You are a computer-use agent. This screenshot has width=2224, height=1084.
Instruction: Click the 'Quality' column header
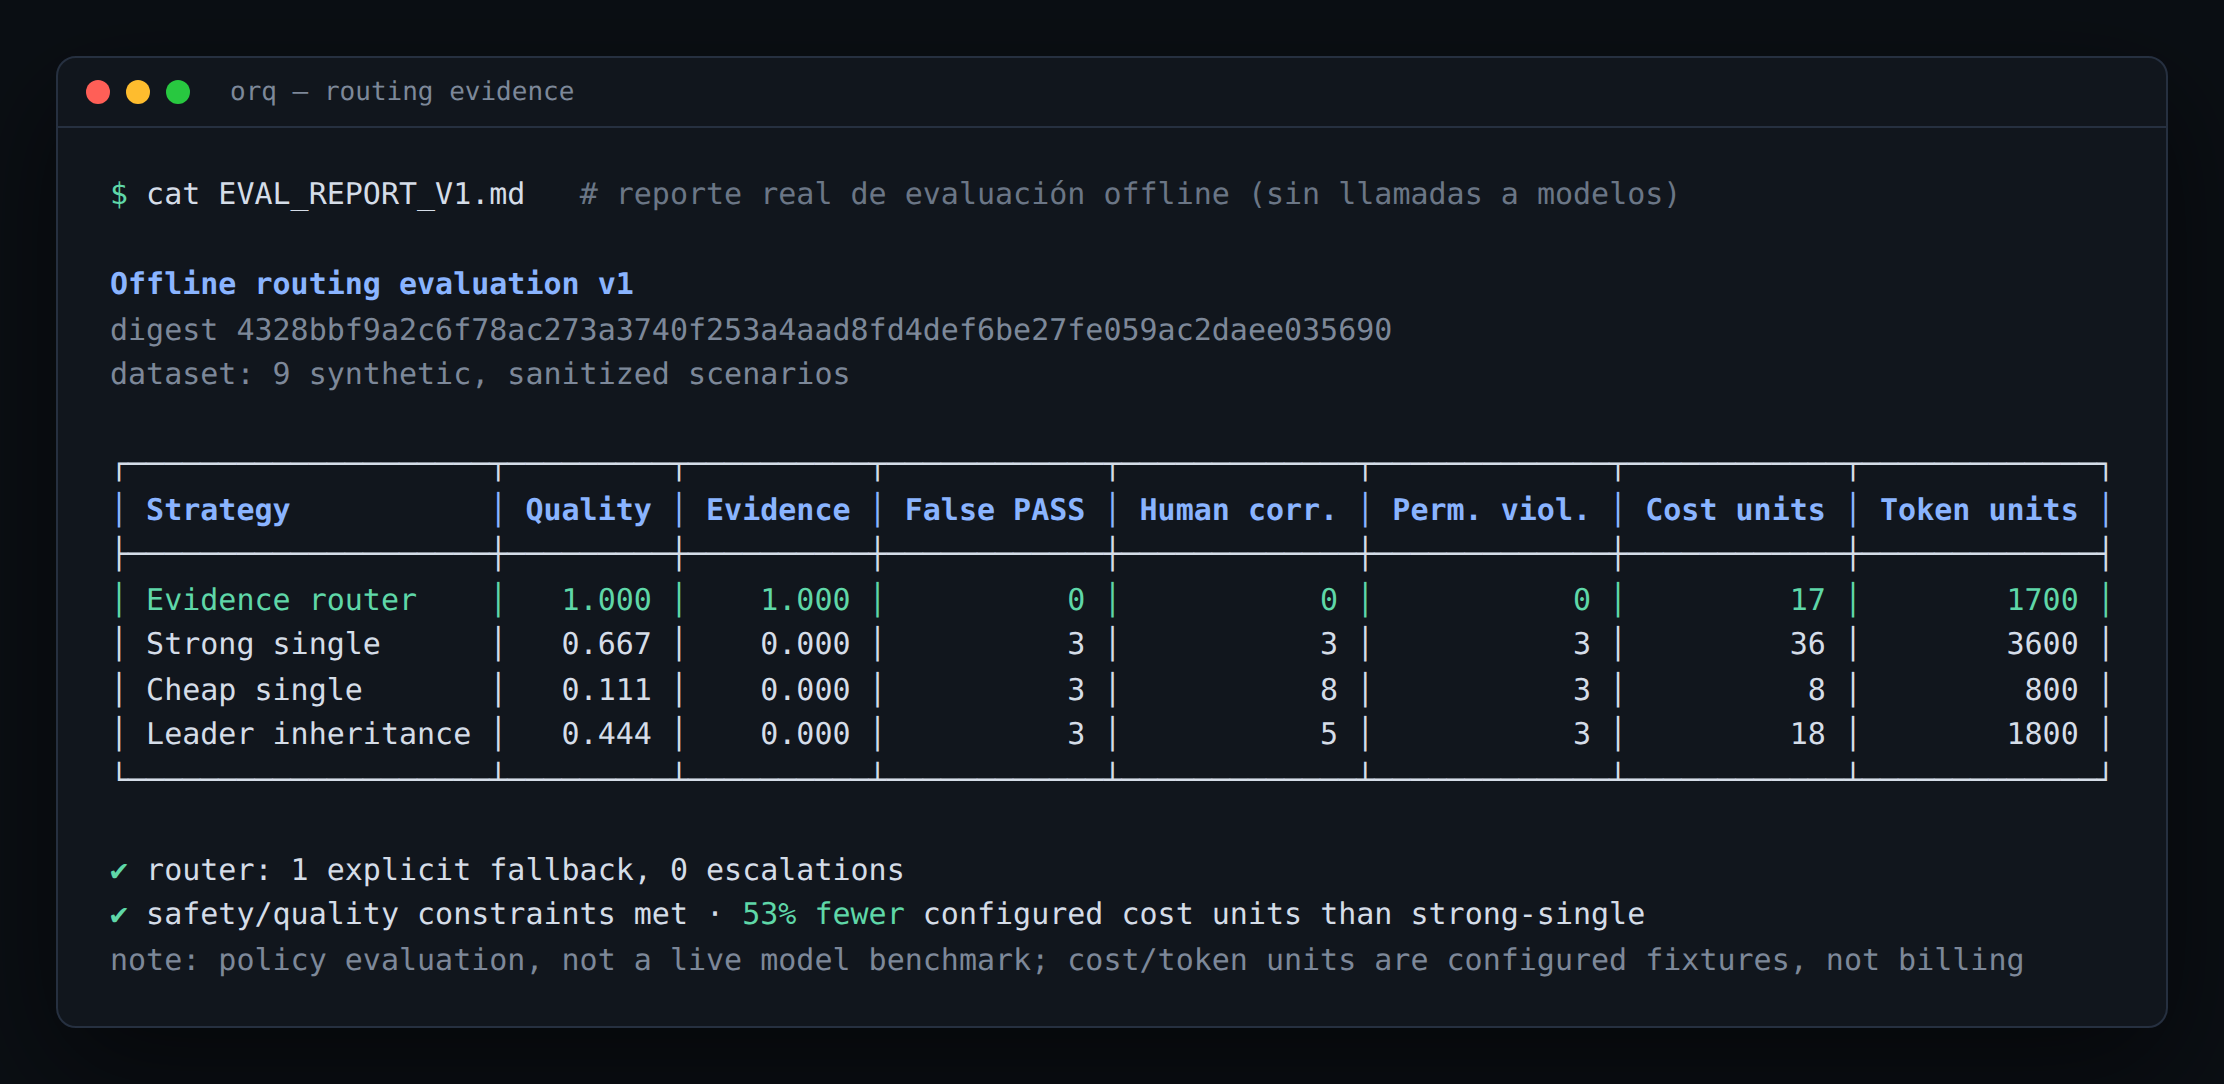click(x=588, y=510)
